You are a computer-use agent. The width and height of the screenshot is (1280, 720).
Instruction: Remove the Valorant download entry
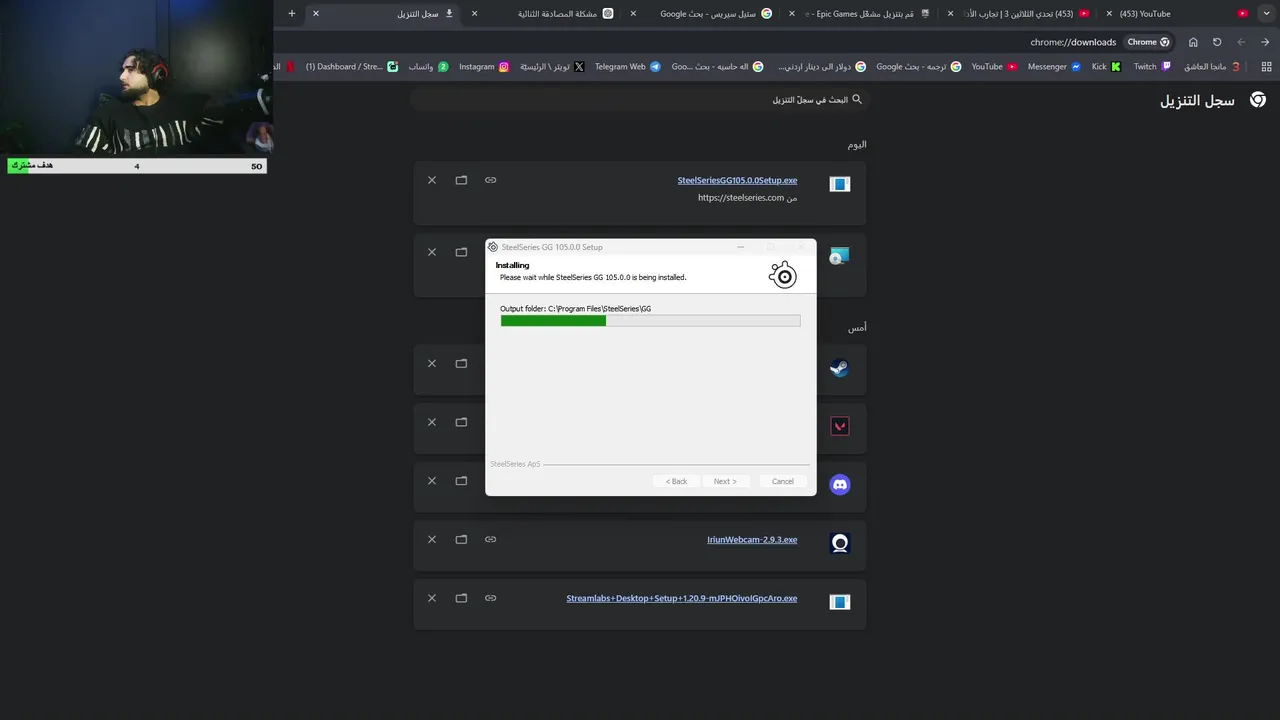point(432,422)
